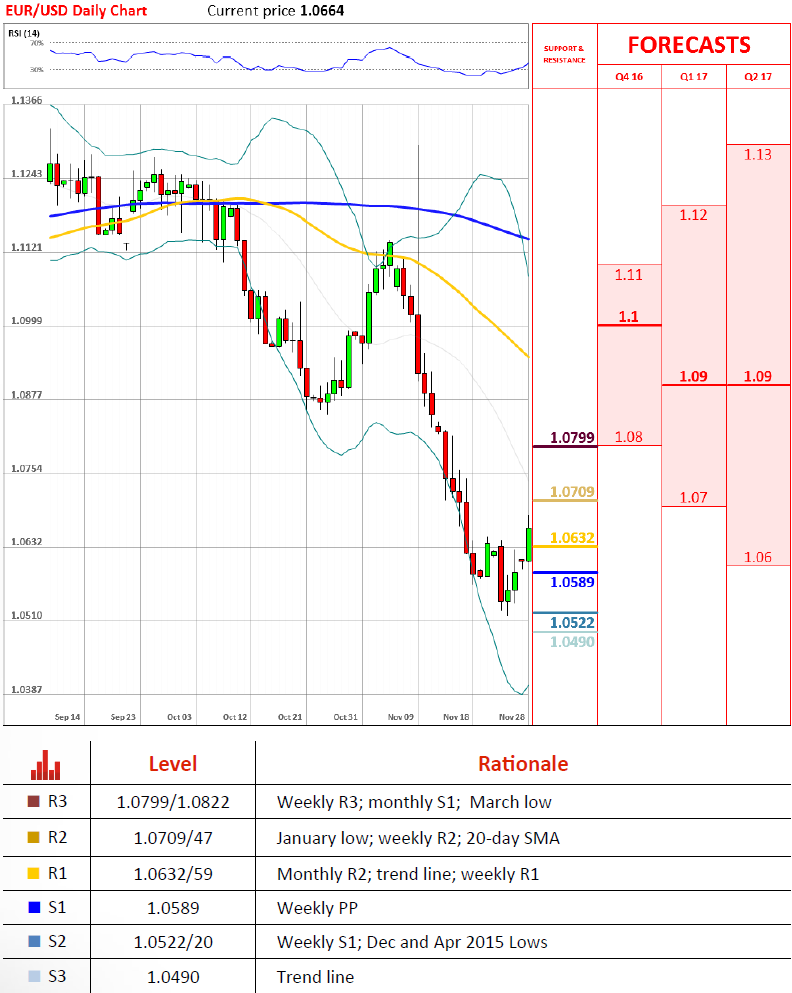Click the 1.0632/59 level cell
Image resolution: width=792 pixels, height=993 pixels.
point(173,875)
